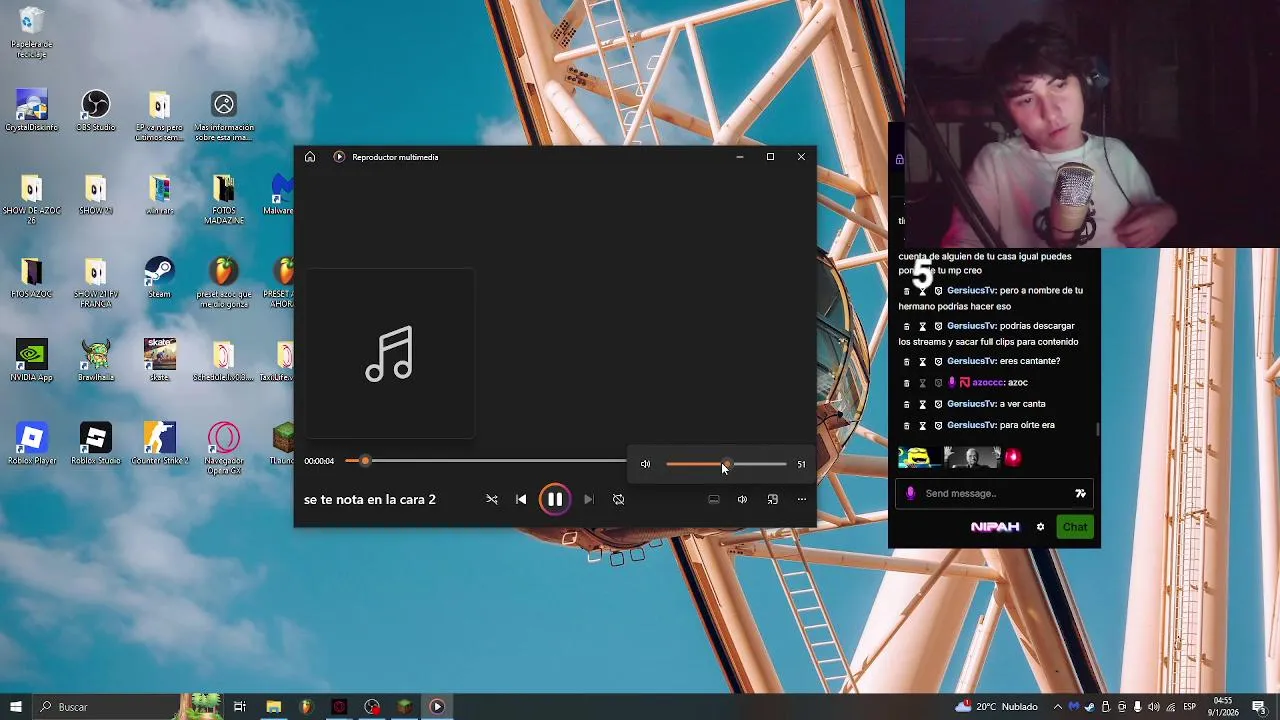Screen dimensions: 1280x720
Task: Toggle repeat mode in the media player
Action: tap(618, 499)
